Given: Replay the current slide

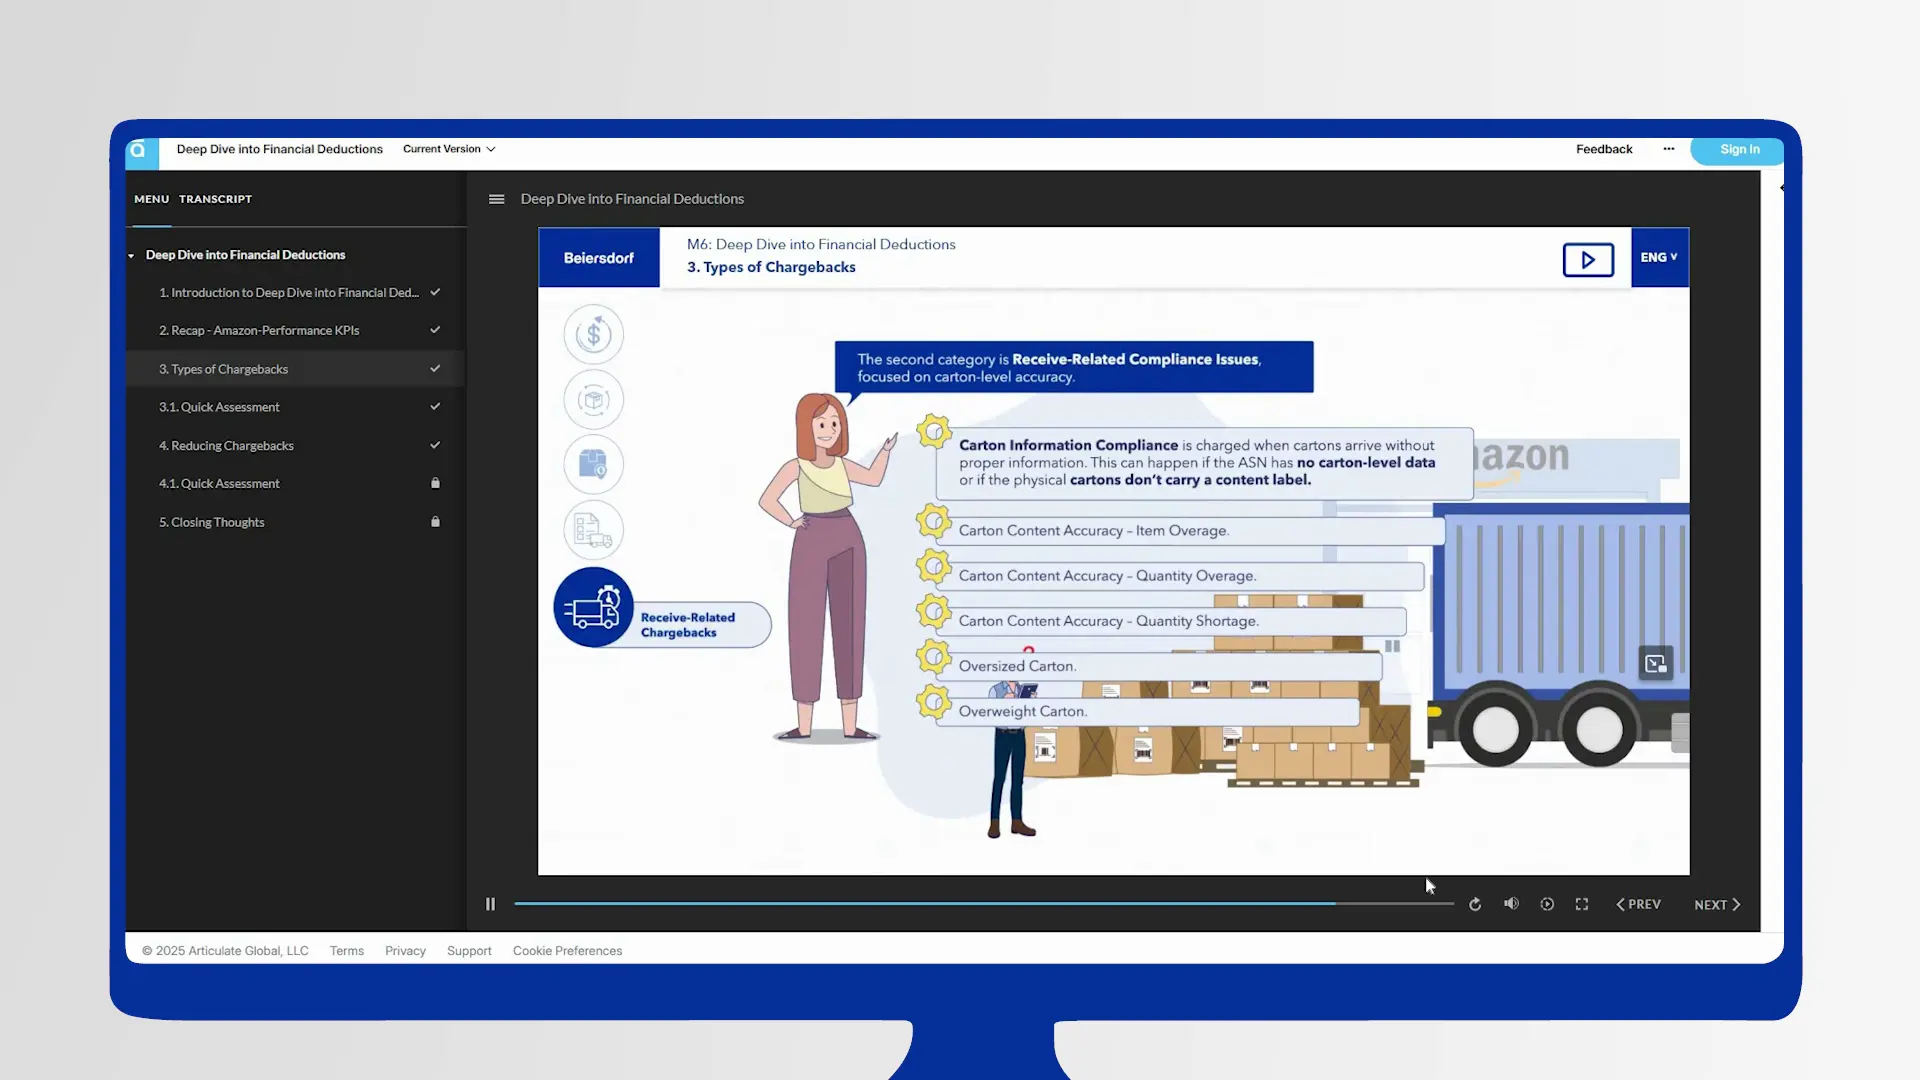Looking at the screenshot, I should 1475,904.
